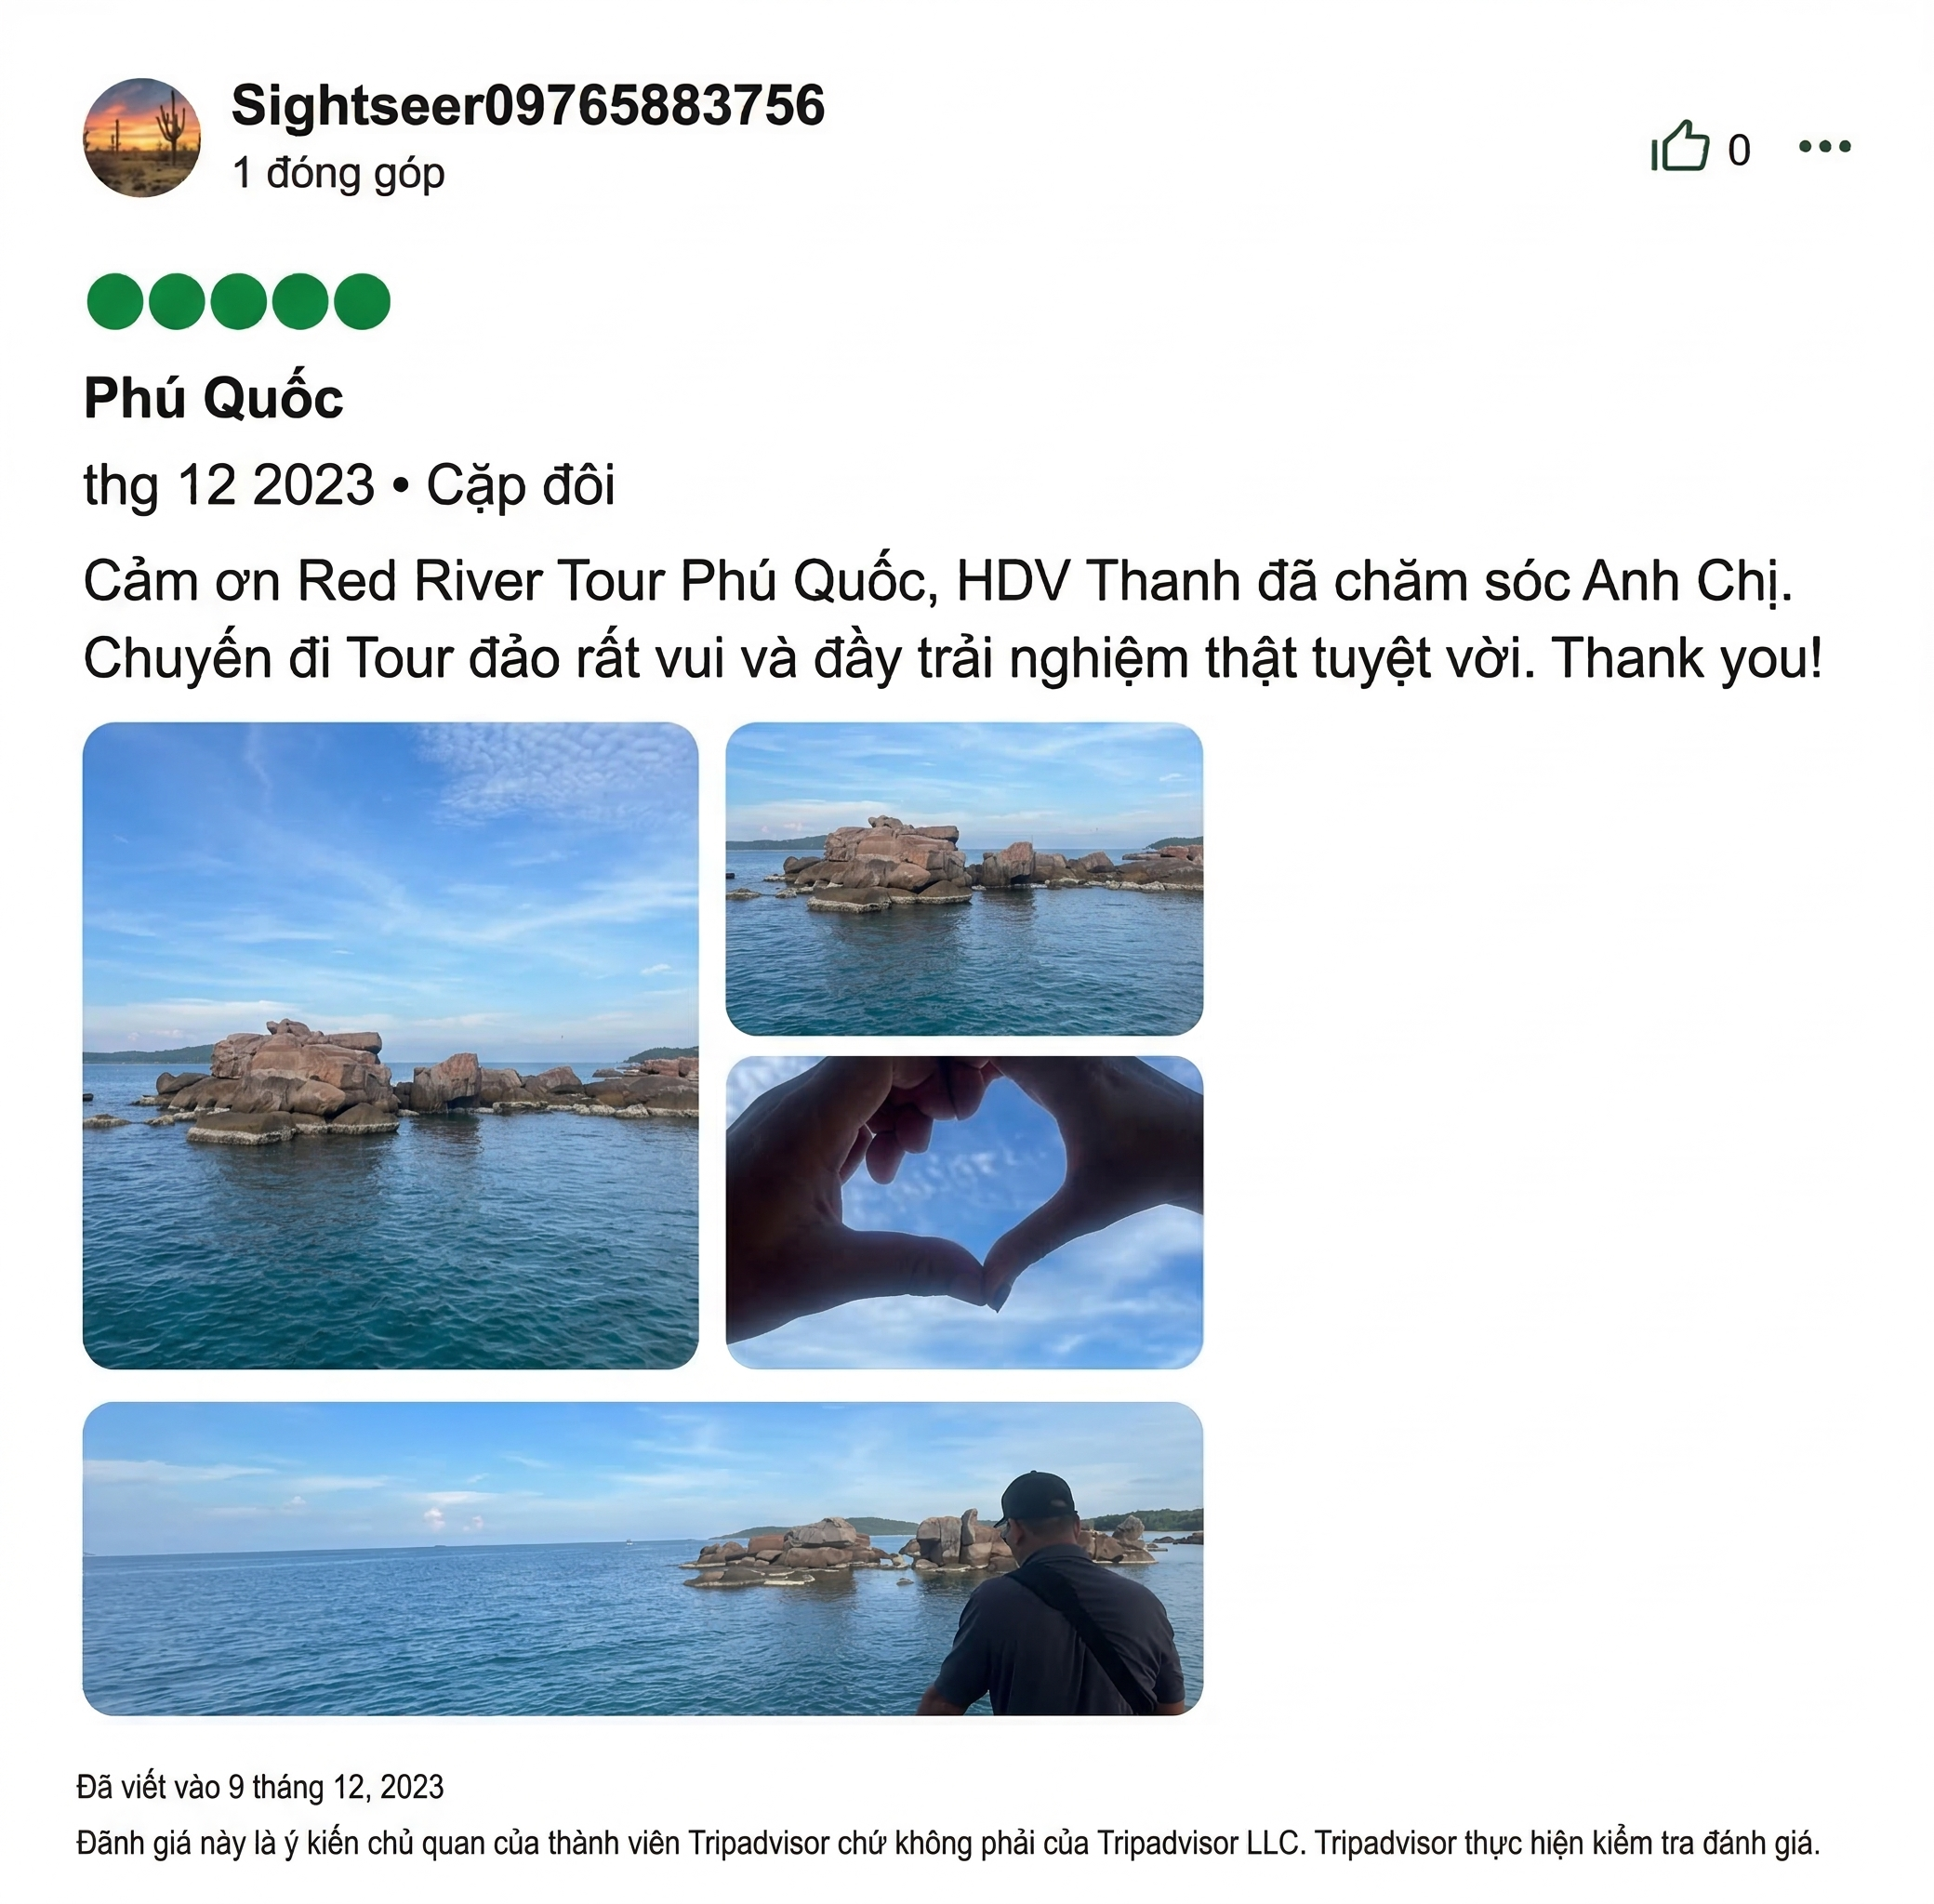1934x1904 pixels.
Task: Click the 'thg 12 2023 • Cặp đôi' line
Action: [349, 485]
